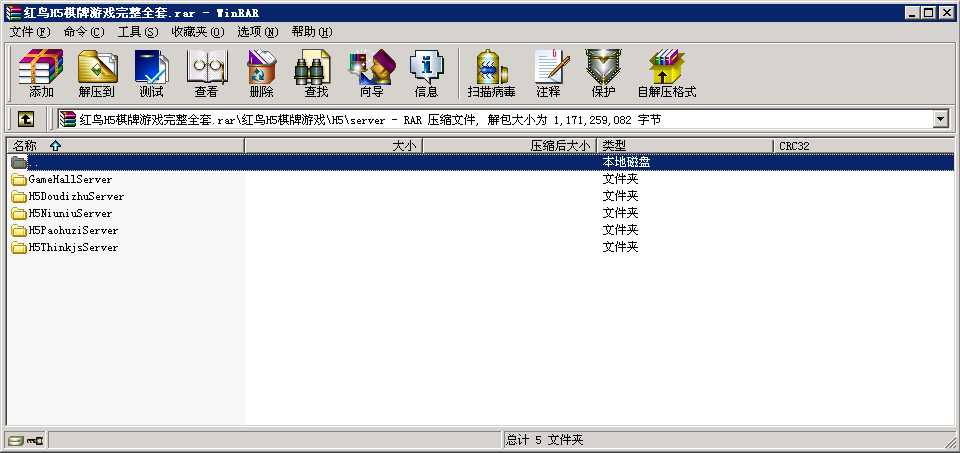Click the Extract To (解压到) icon

coord(97,74)
